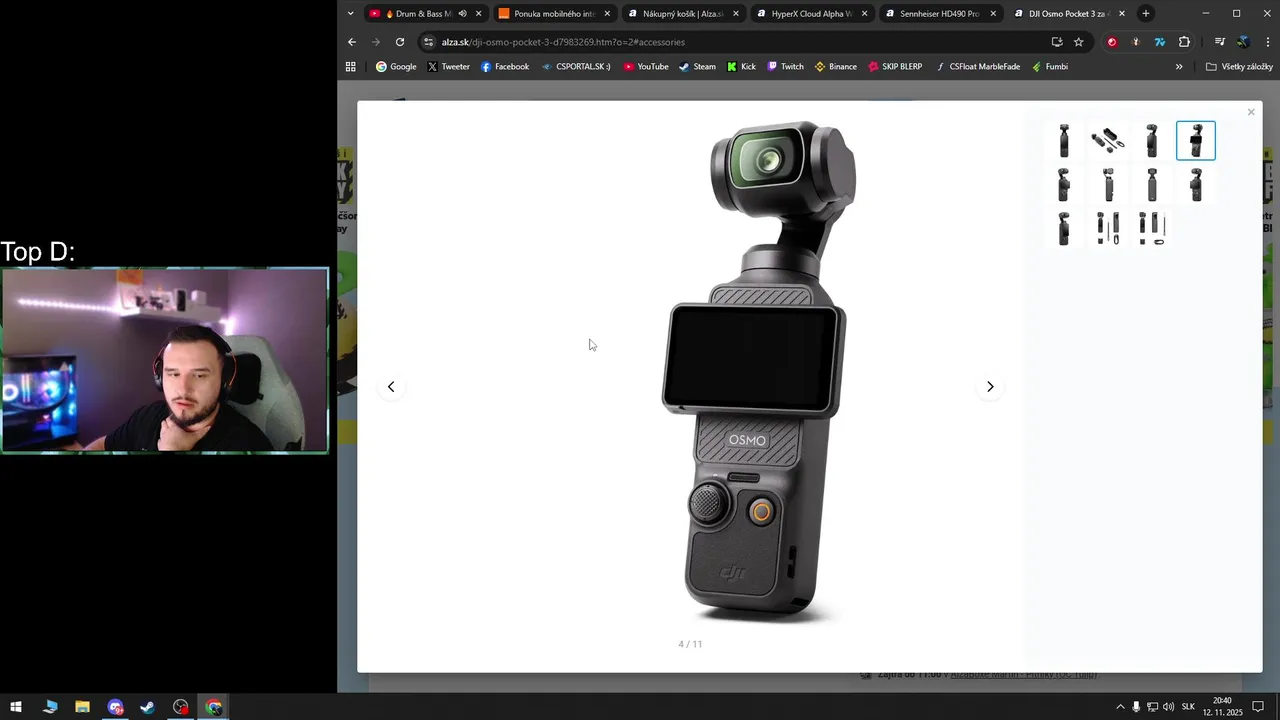The height and width of the screenshot is (720, 1280).
Task: Show hidden system tray icons
Action: [1120, 707]
